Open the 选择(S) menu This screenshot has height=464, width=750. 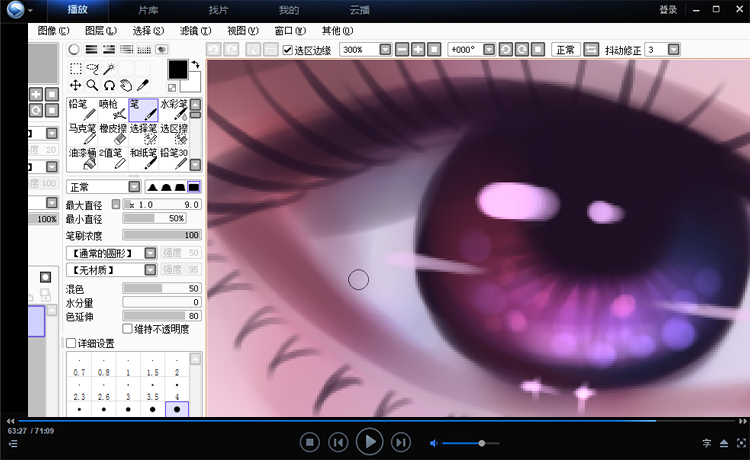pos(148,31)
